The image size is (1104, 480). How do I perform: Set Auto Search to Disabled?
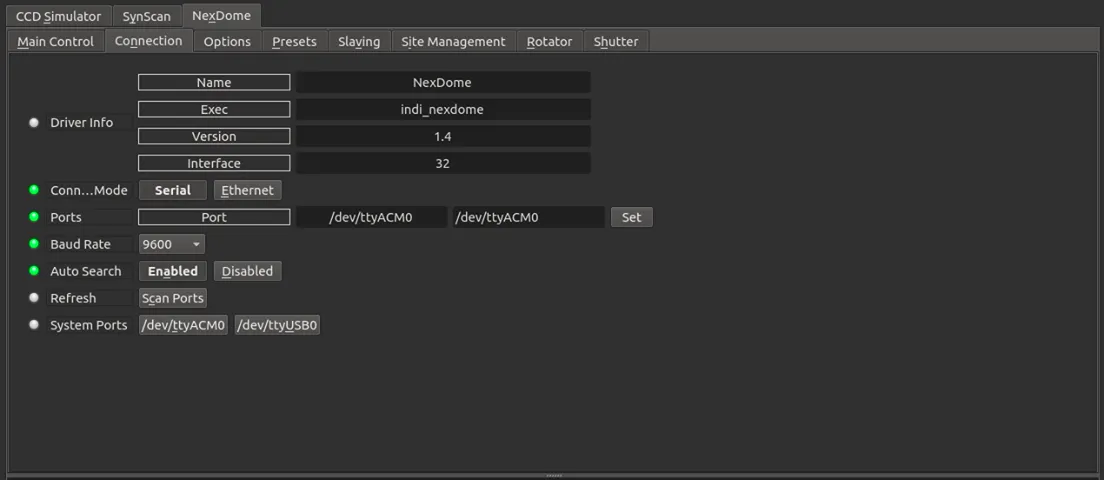[x=248, y=271]
